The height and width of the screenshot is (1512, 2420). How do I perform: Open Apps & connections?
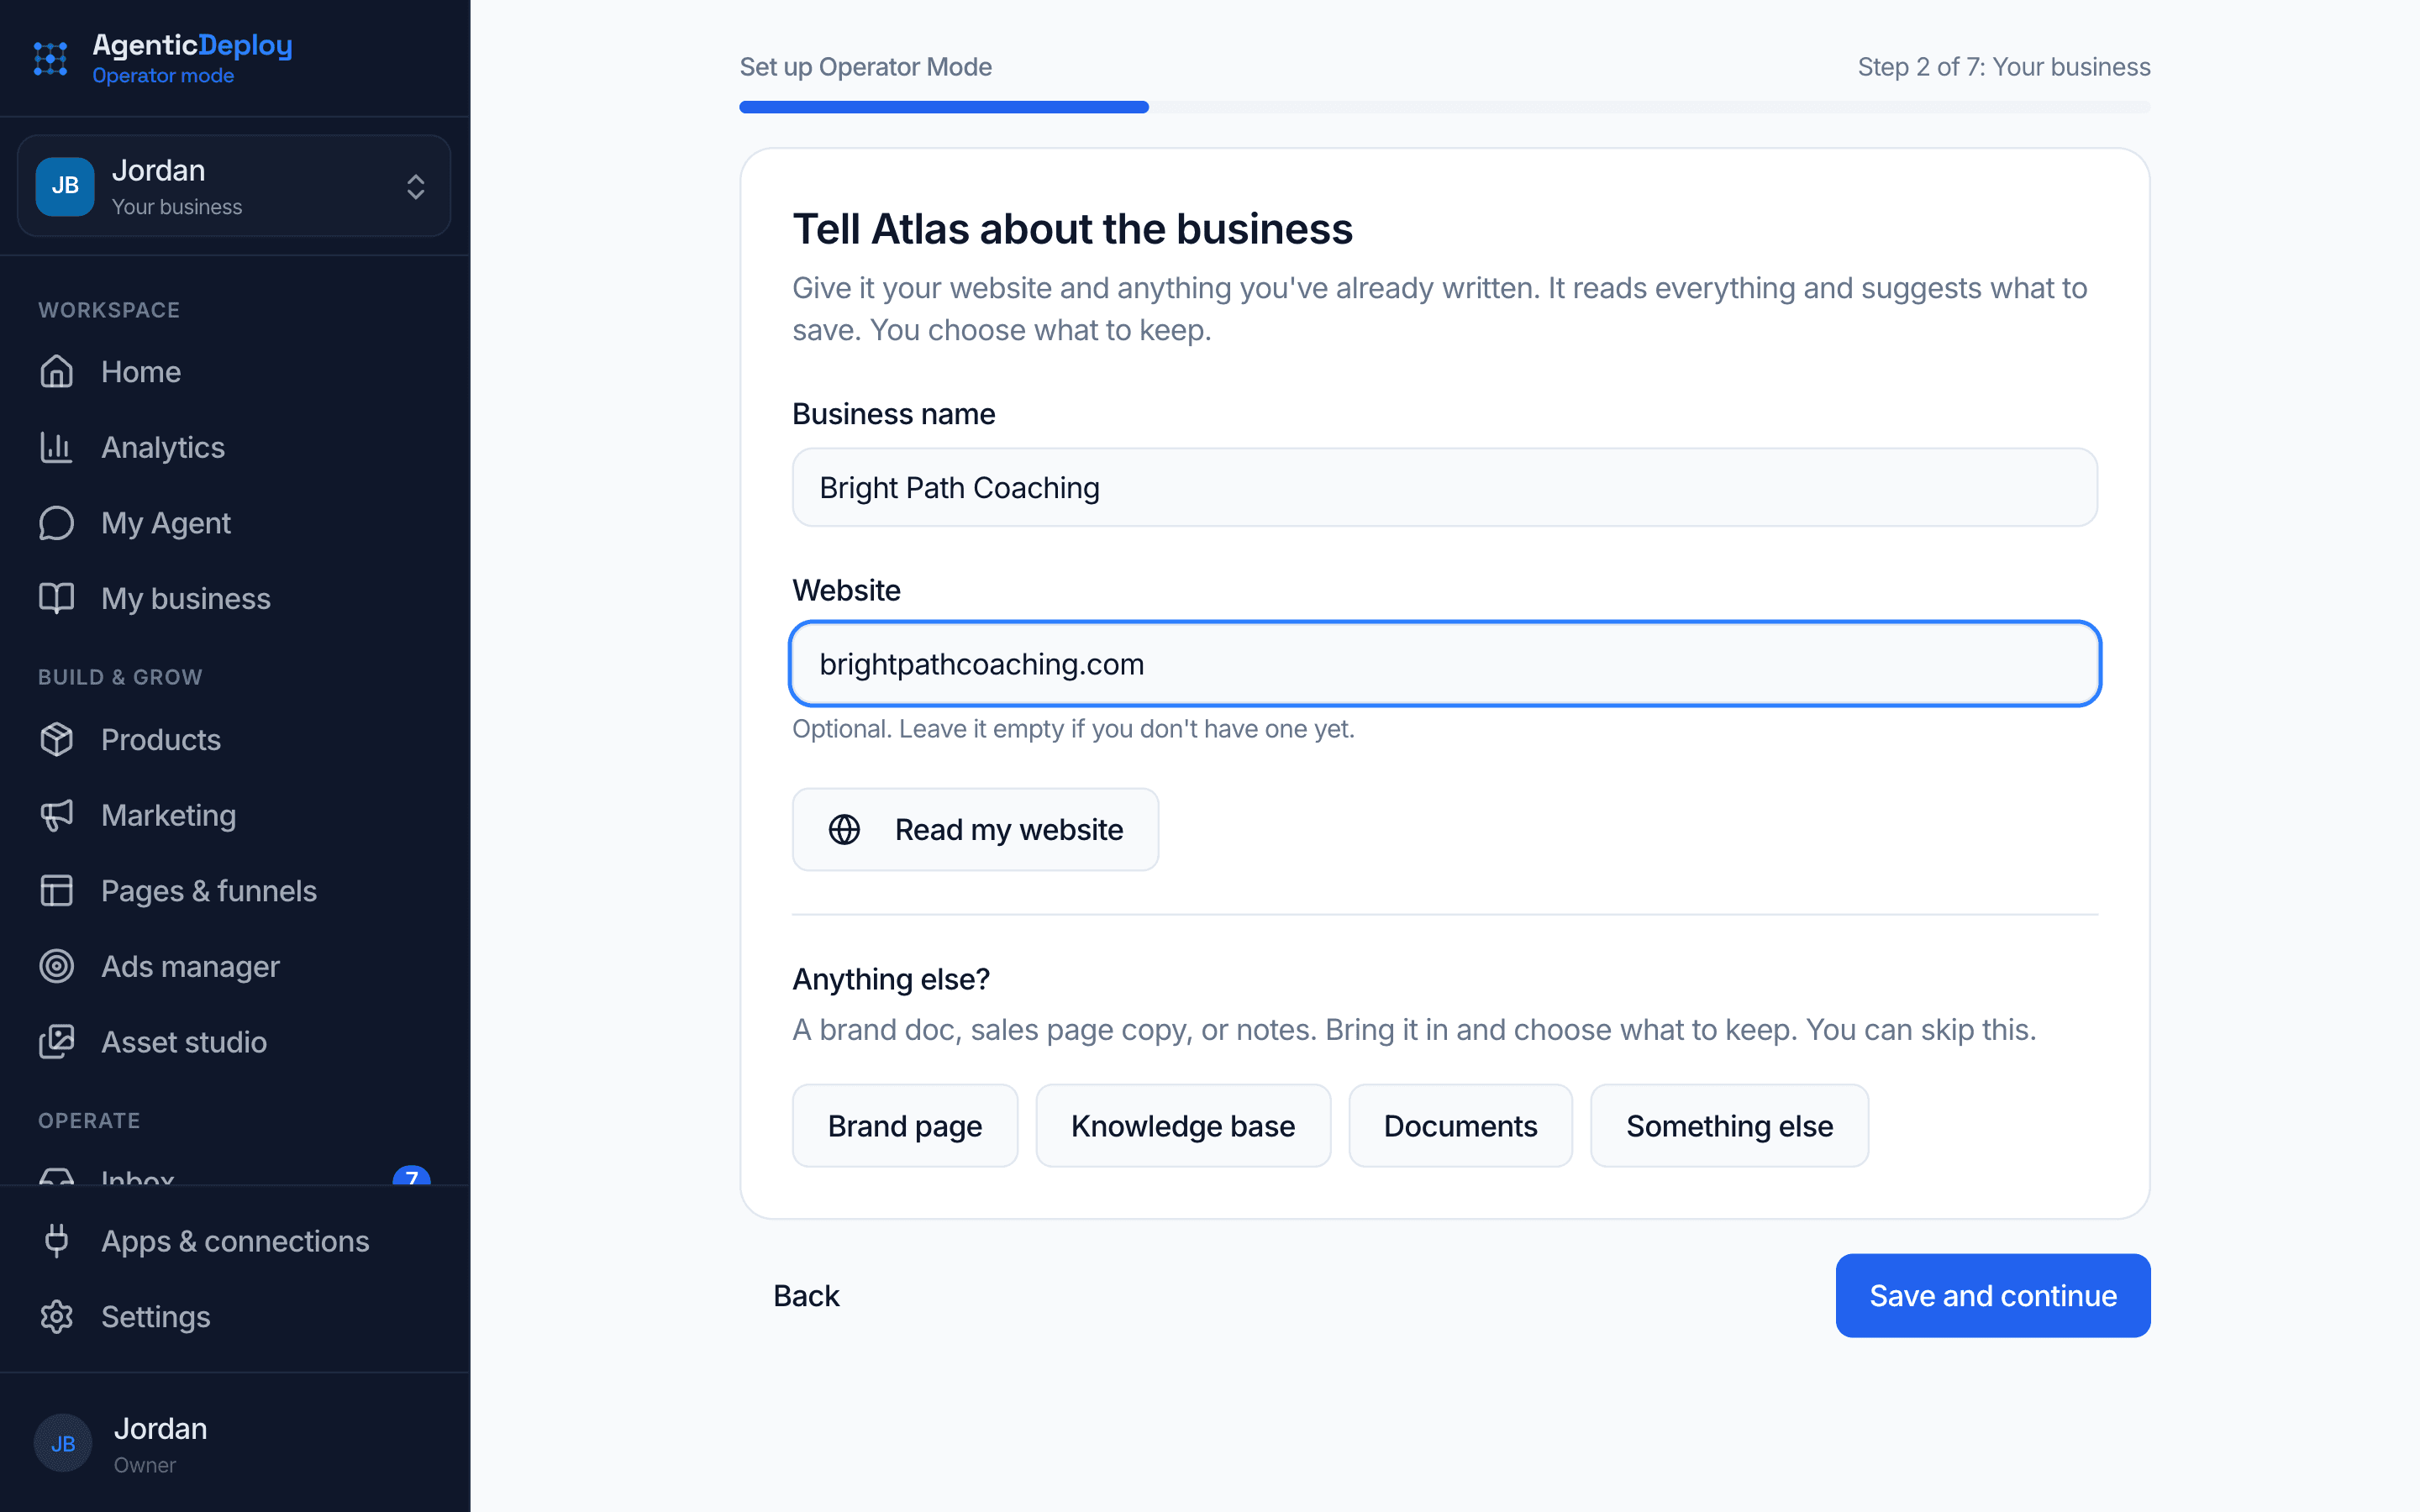pyautogui.click(x=235, y=1241)
